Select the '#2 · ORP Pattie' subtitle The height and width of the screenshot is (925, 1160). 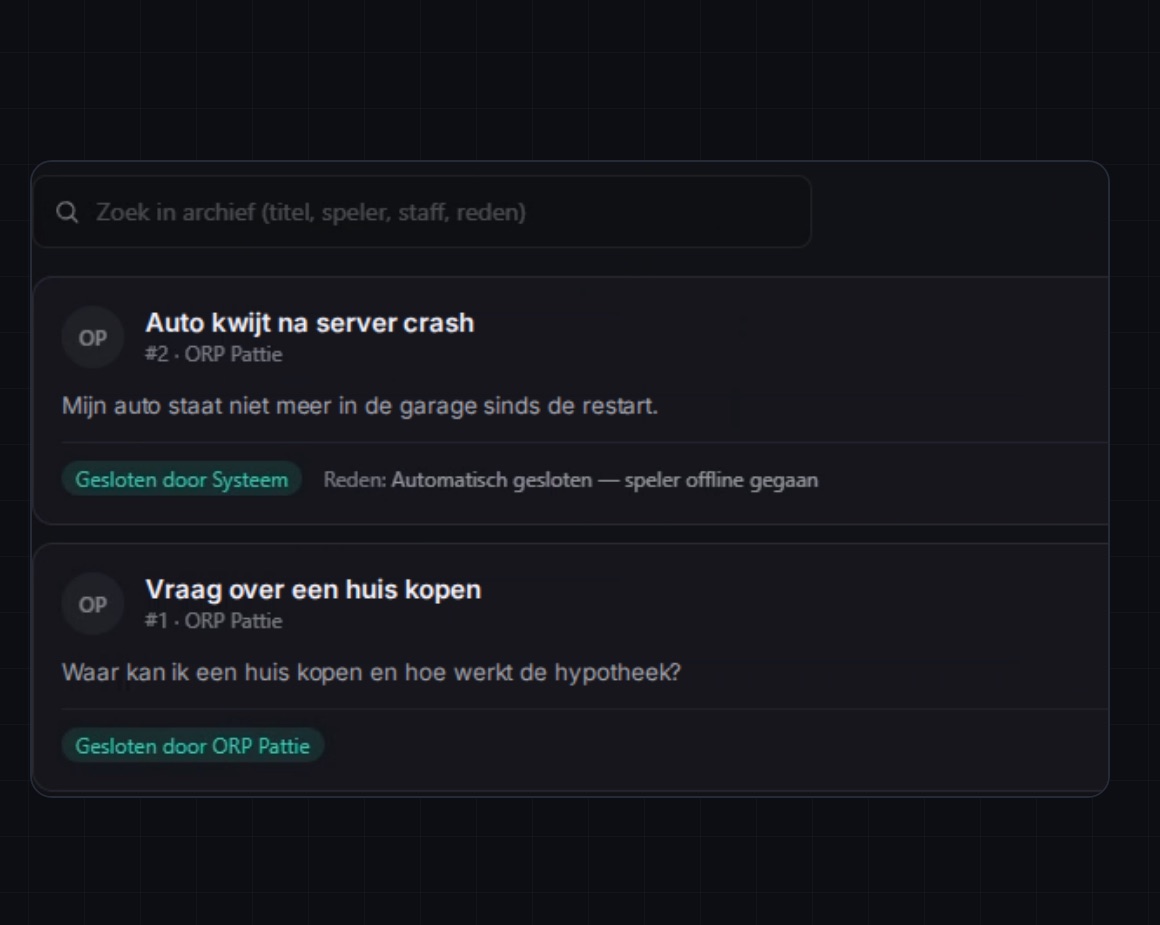point(214,354)
